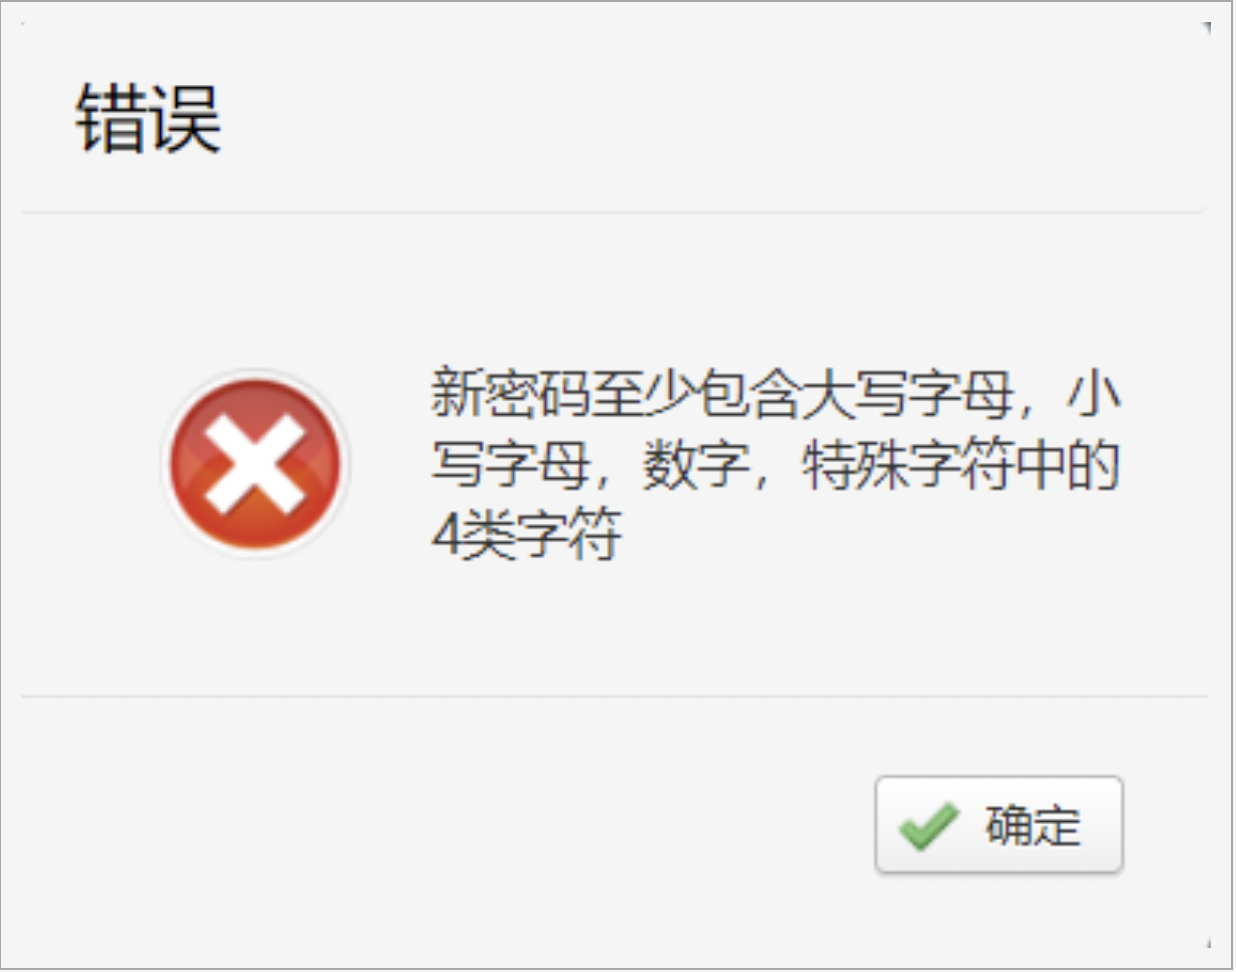Click the small corner mark at top right
Viewport: 1236px width, 972px height.
1207,27
